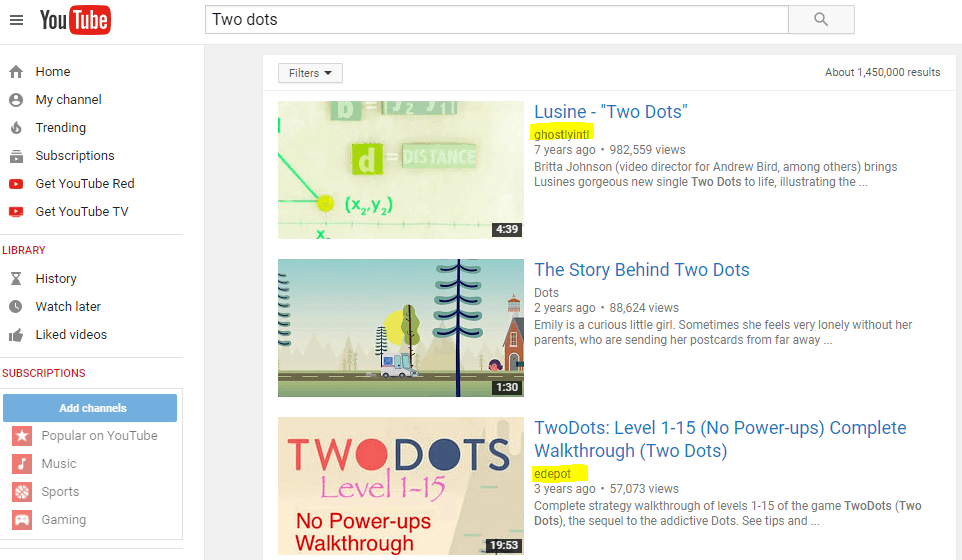
Task: Select Get YouTube TV entry
Action: (81, 212)
